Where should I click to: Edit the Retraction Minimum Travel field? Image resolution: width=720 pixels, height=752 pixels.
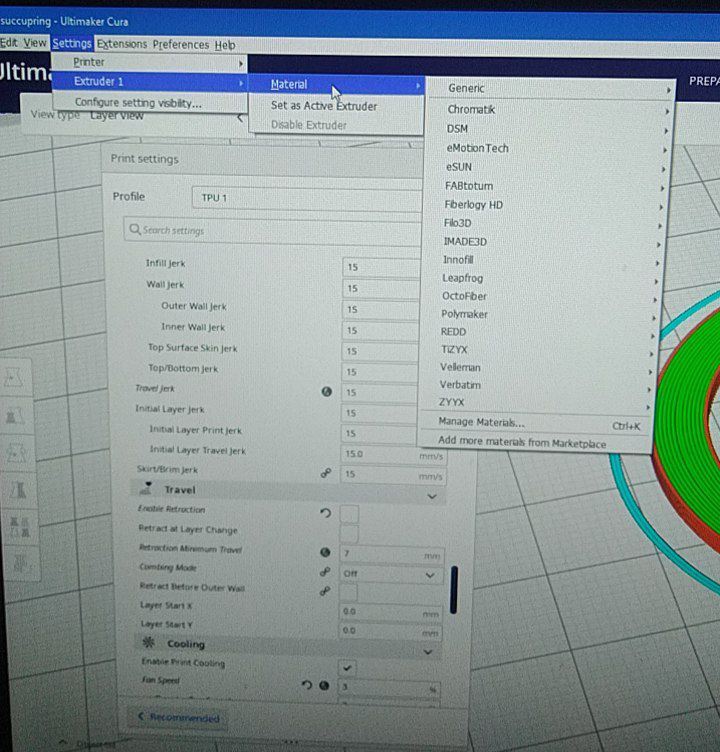point(391,555)
